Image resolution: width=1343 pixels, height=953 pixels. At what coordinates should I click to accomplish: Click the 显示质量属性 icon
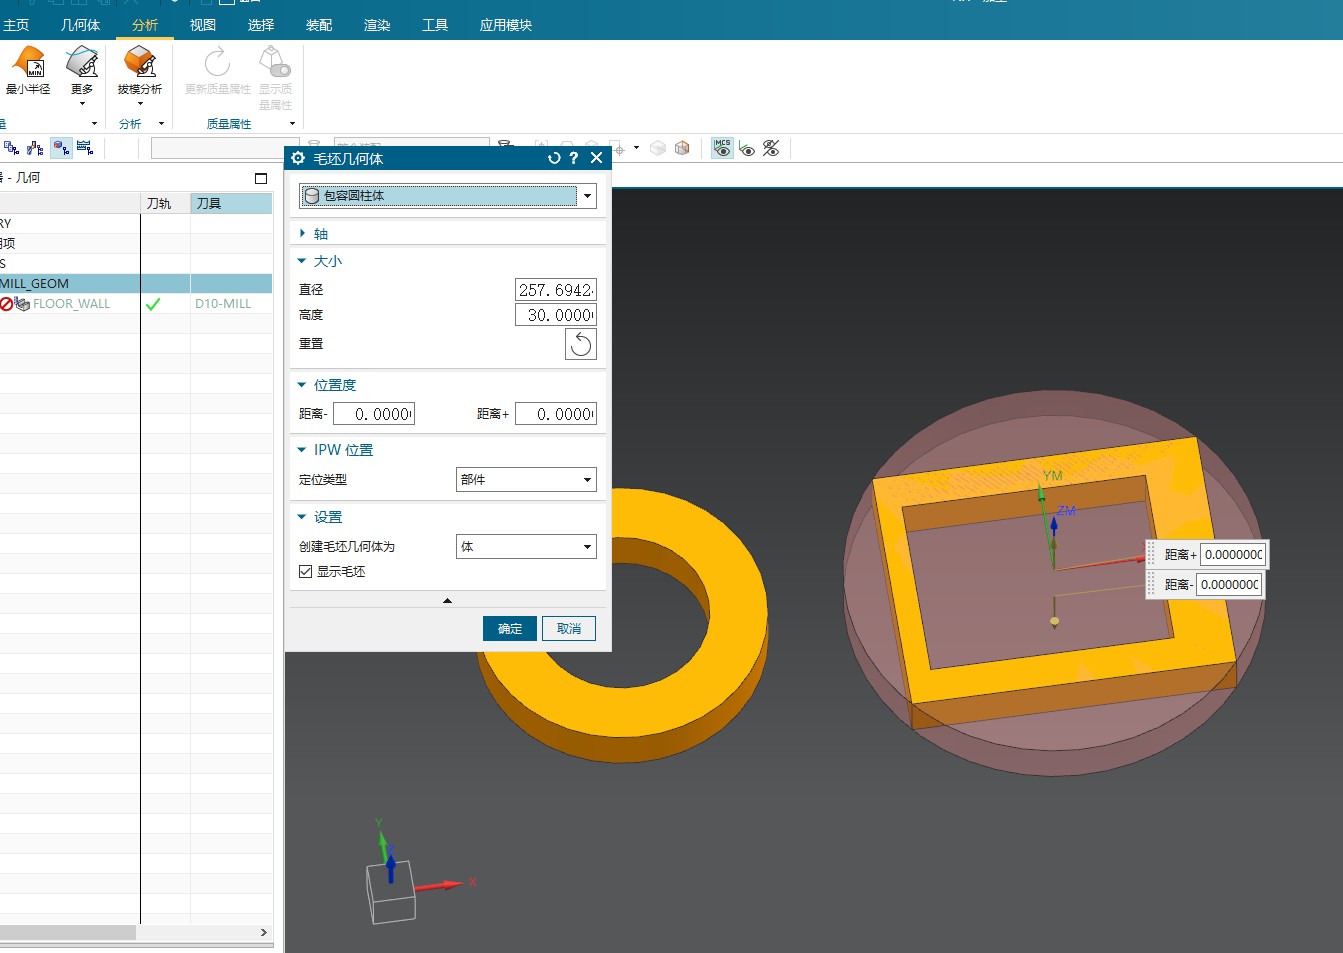pos(275,62)
